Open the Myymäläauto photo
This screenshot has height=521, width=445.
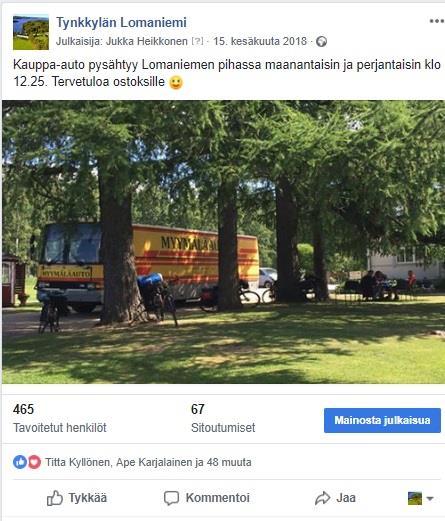coord(223,242)
